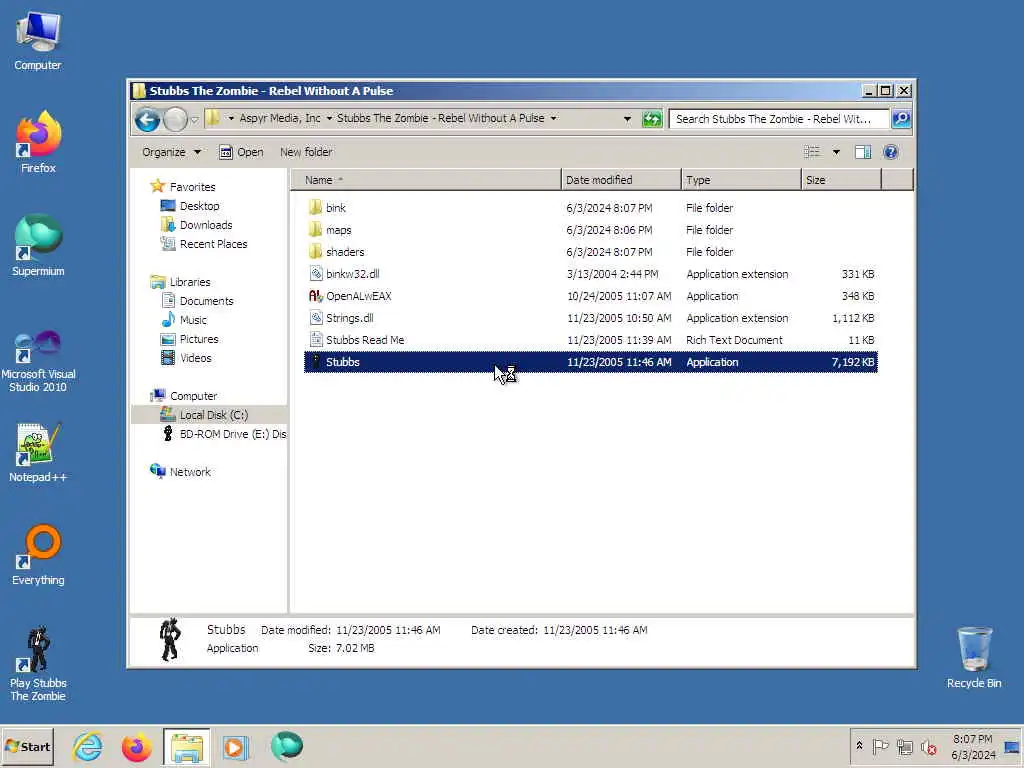Open Explorer help icon
This screenshot has width=1024, height=768.
coord(891,152)
